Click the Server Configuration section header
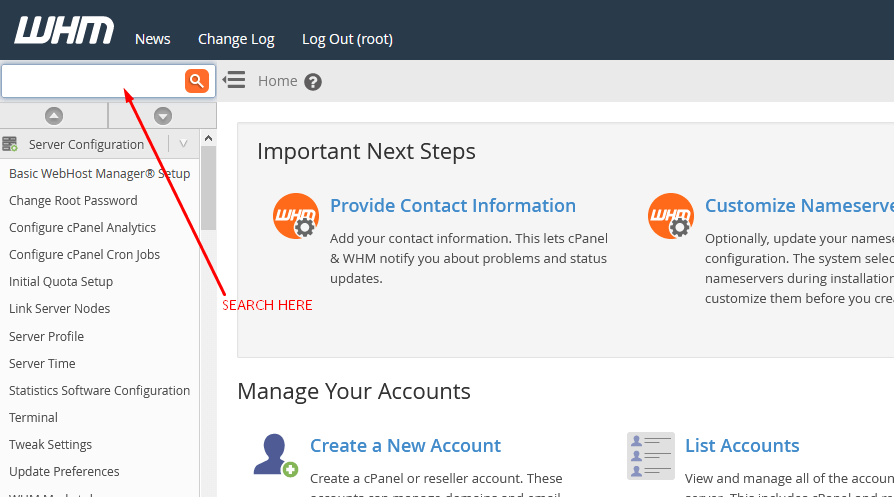 pyautogui.click(x=100, y=144)
